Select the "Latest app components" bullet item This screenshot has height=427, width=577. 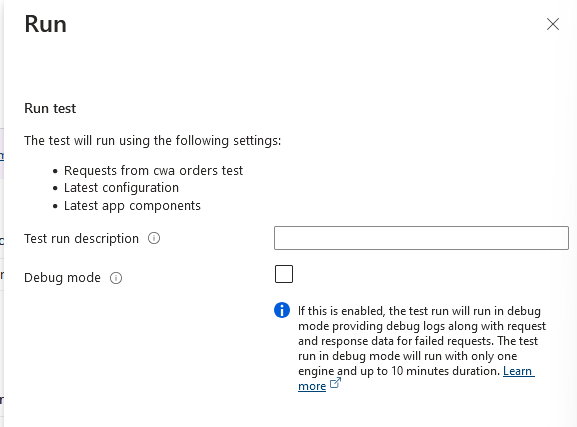132,206
